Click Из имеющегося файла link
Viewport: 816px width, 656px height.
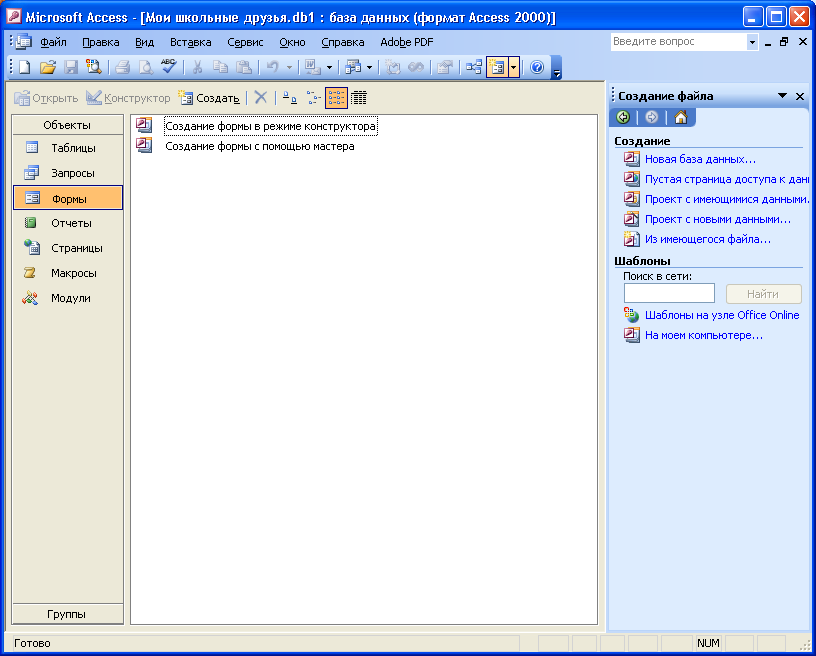click(708, 239)
